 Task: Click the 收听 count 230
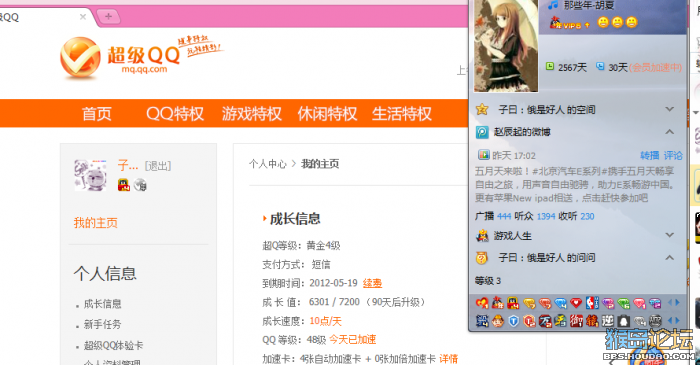(587, 216)
